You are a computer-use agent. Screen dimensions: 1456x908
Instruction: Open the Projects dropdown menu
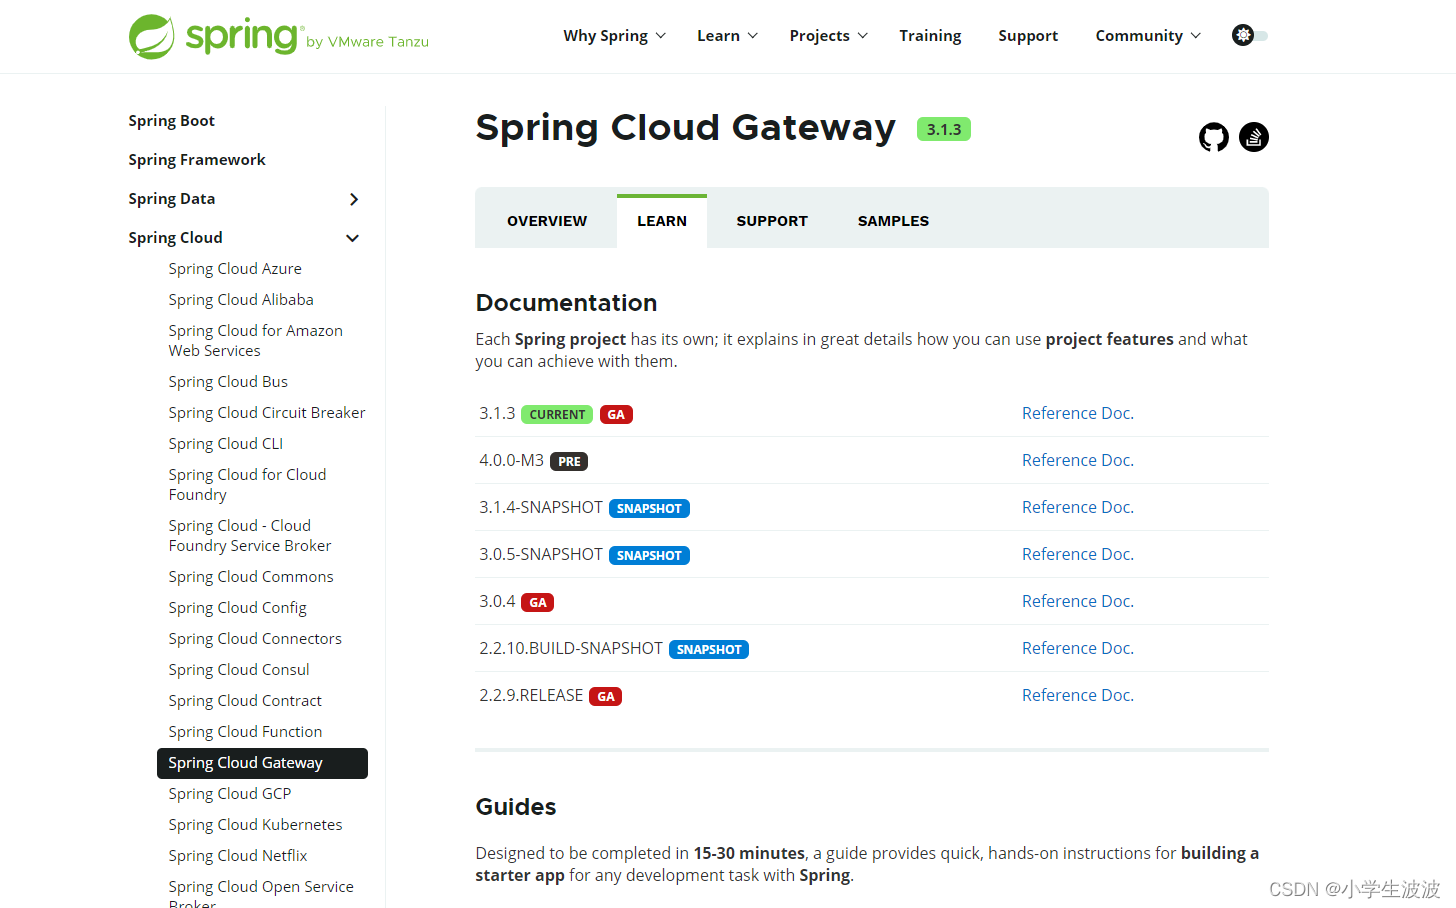pos(828,36)
